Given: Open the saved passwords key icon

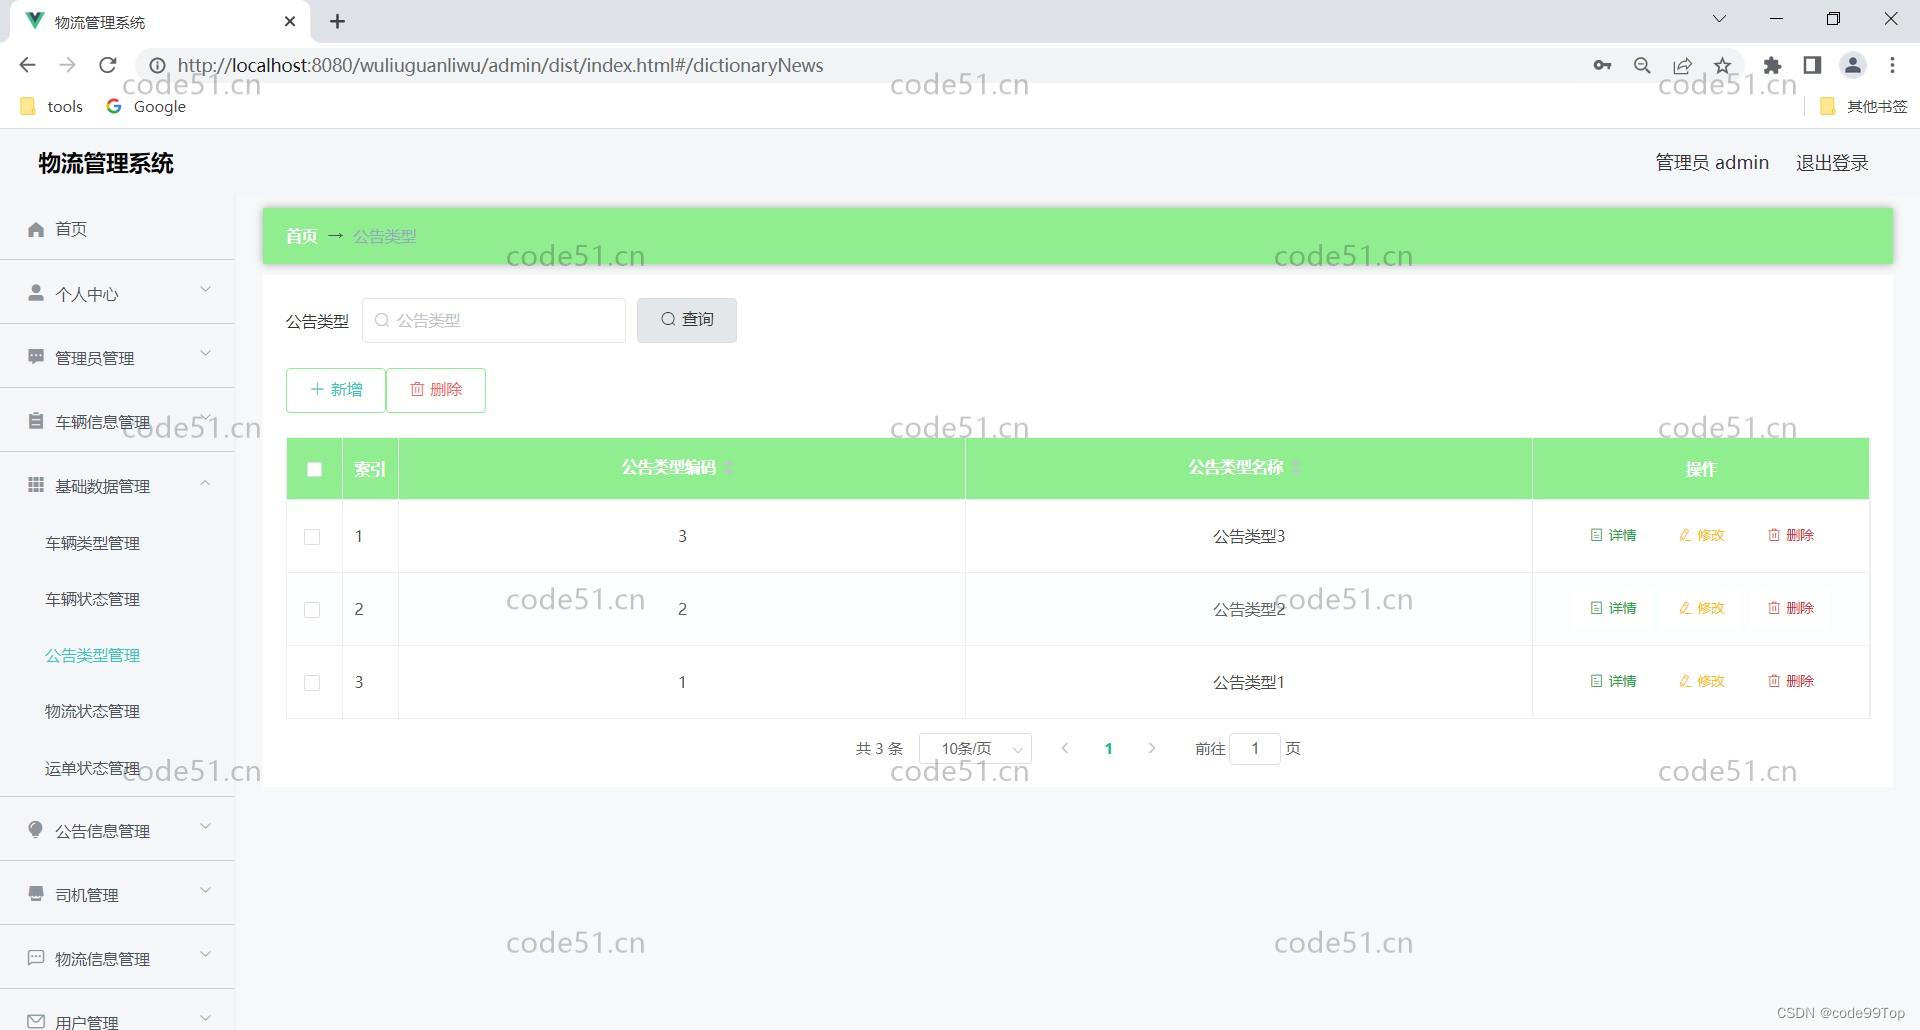Looking at the screenshot, I should coord(1602,65).
